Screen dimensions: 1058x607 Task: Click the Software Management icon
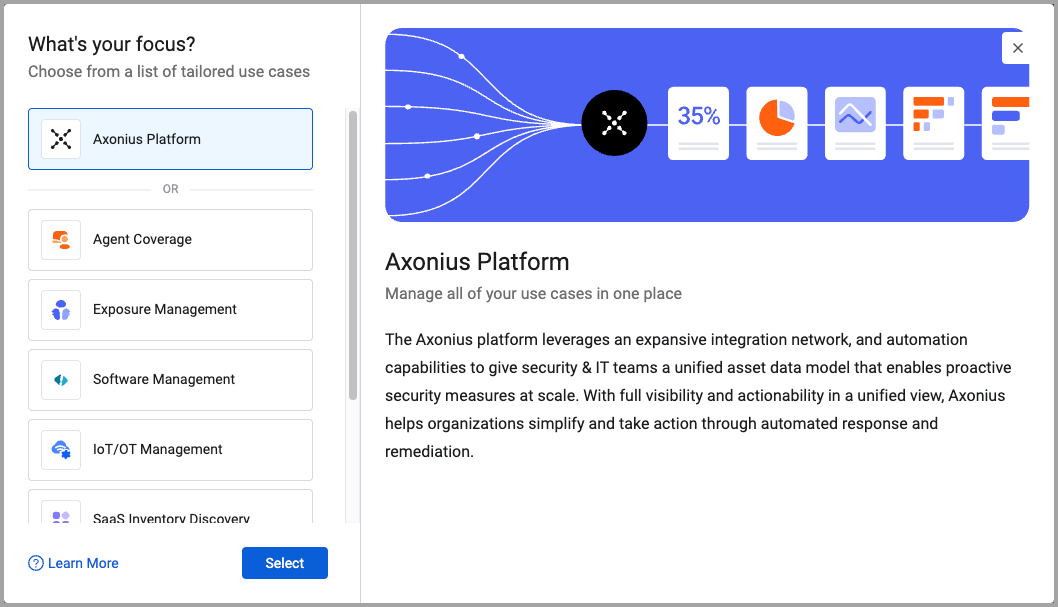(x=61, y=380)
